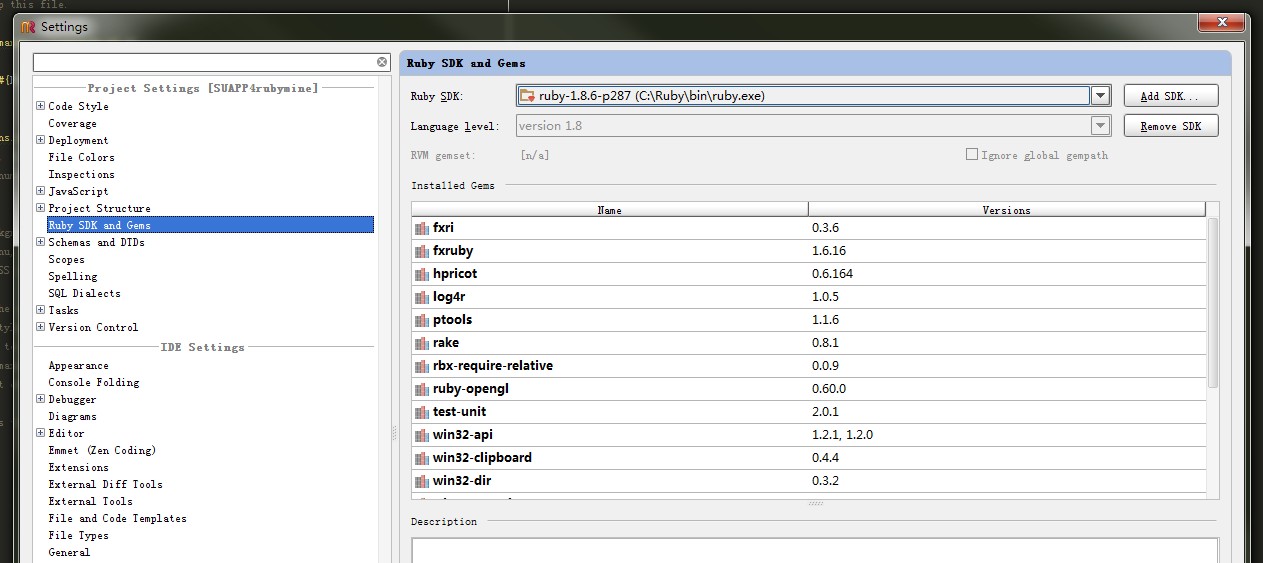Click the hpricot gem icon
The image size is (1263, 563).
(421, 274)
